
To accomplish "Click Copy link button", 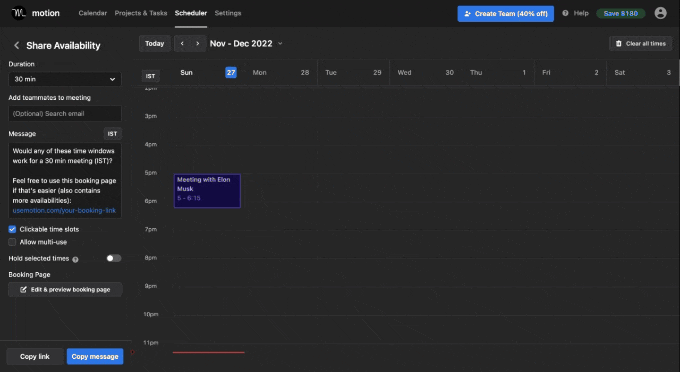I will coord(35,356).
